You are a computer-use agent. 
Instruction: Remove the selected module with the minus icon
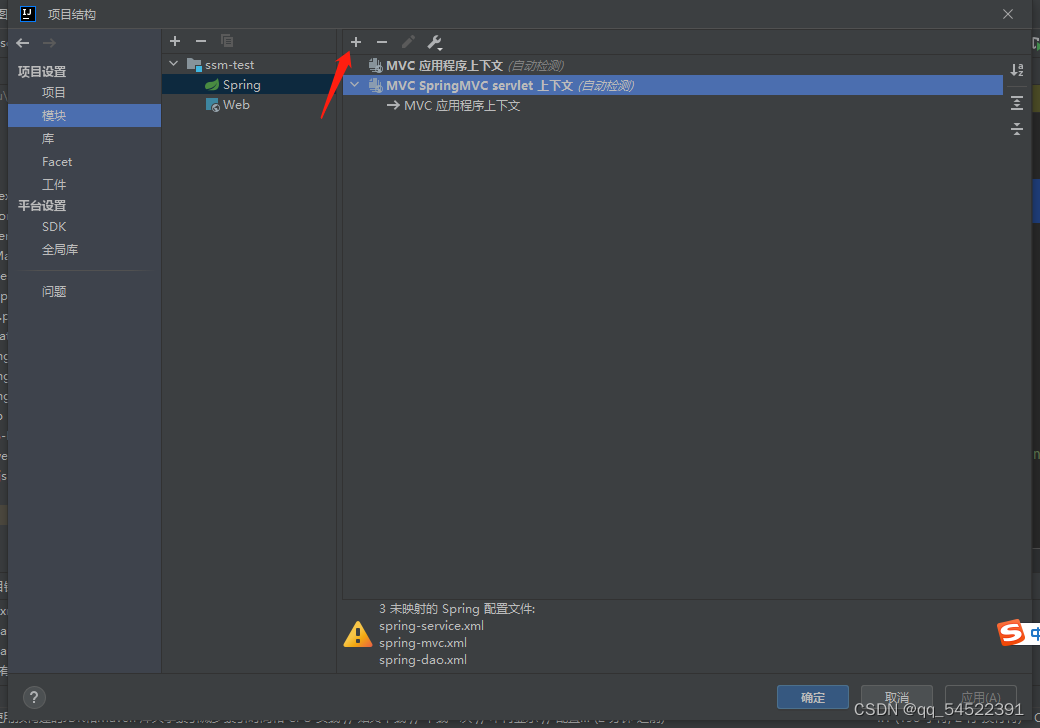(x=201, y=41)
